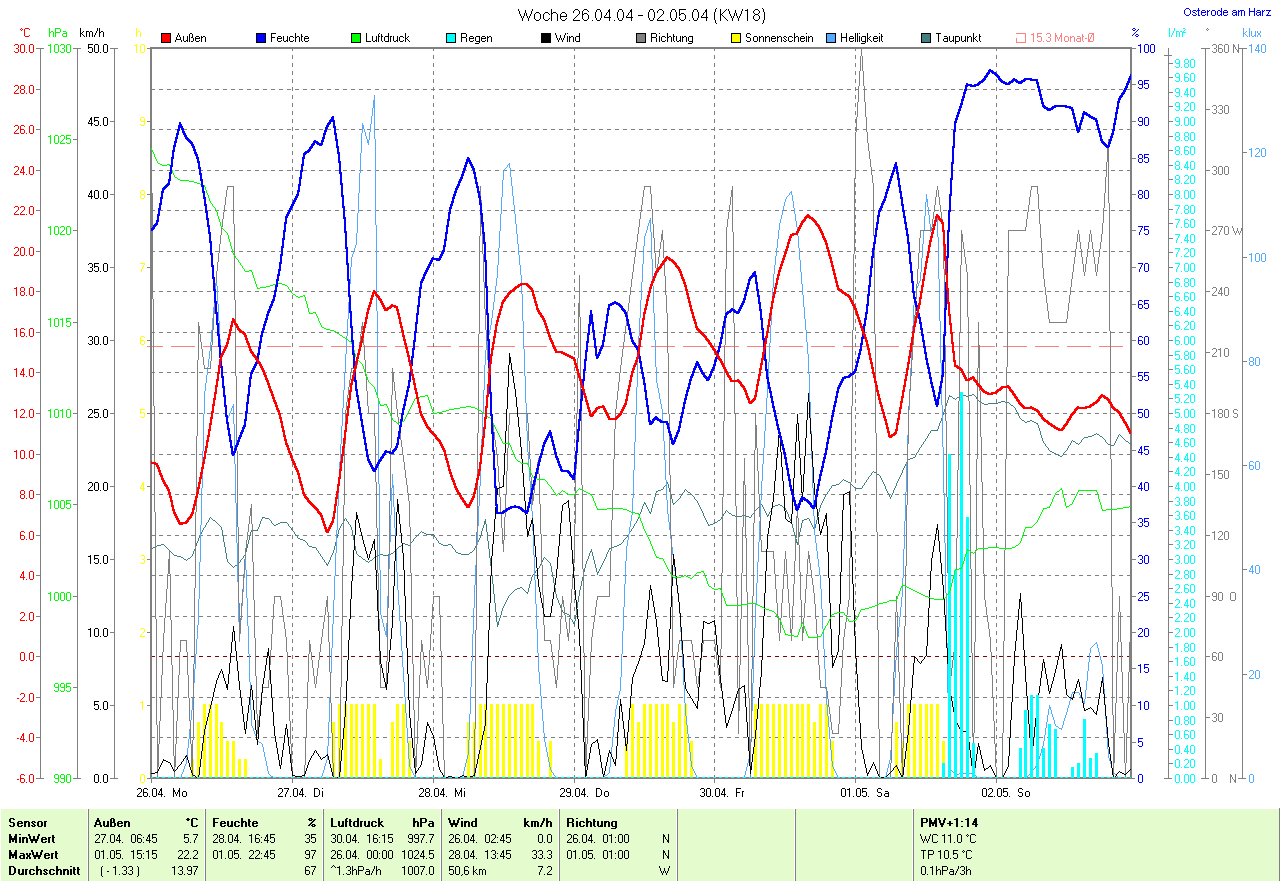Click the gray Richtung legend swatch
The width and height of the screenshot is (1280, 881).
641,38
